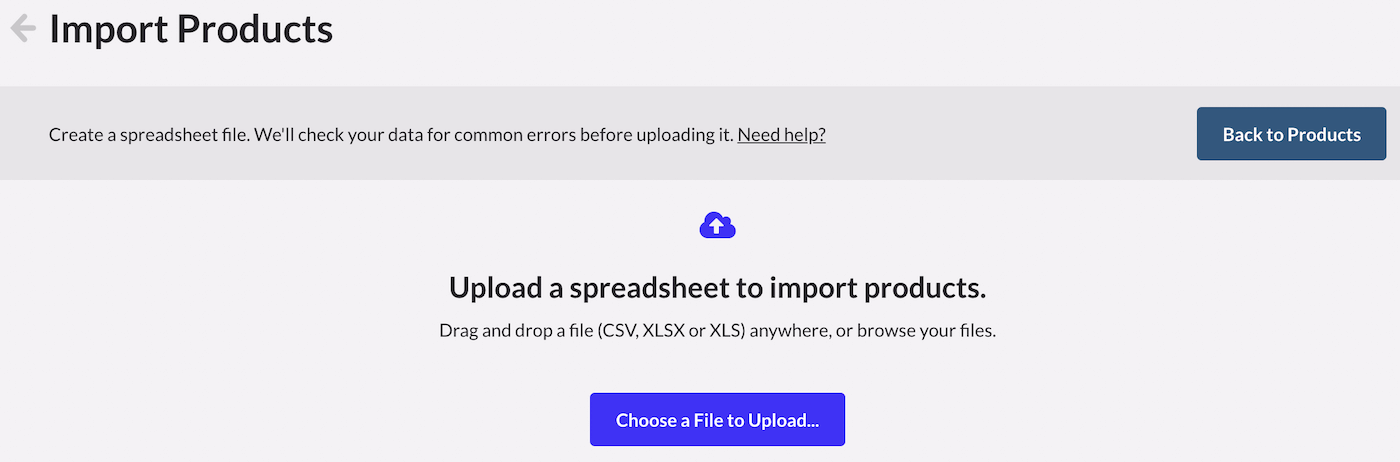Screen dimensions: 1400x462
Task: Return to the product list via dark blue button
Action: click(x=1291, y=134)
